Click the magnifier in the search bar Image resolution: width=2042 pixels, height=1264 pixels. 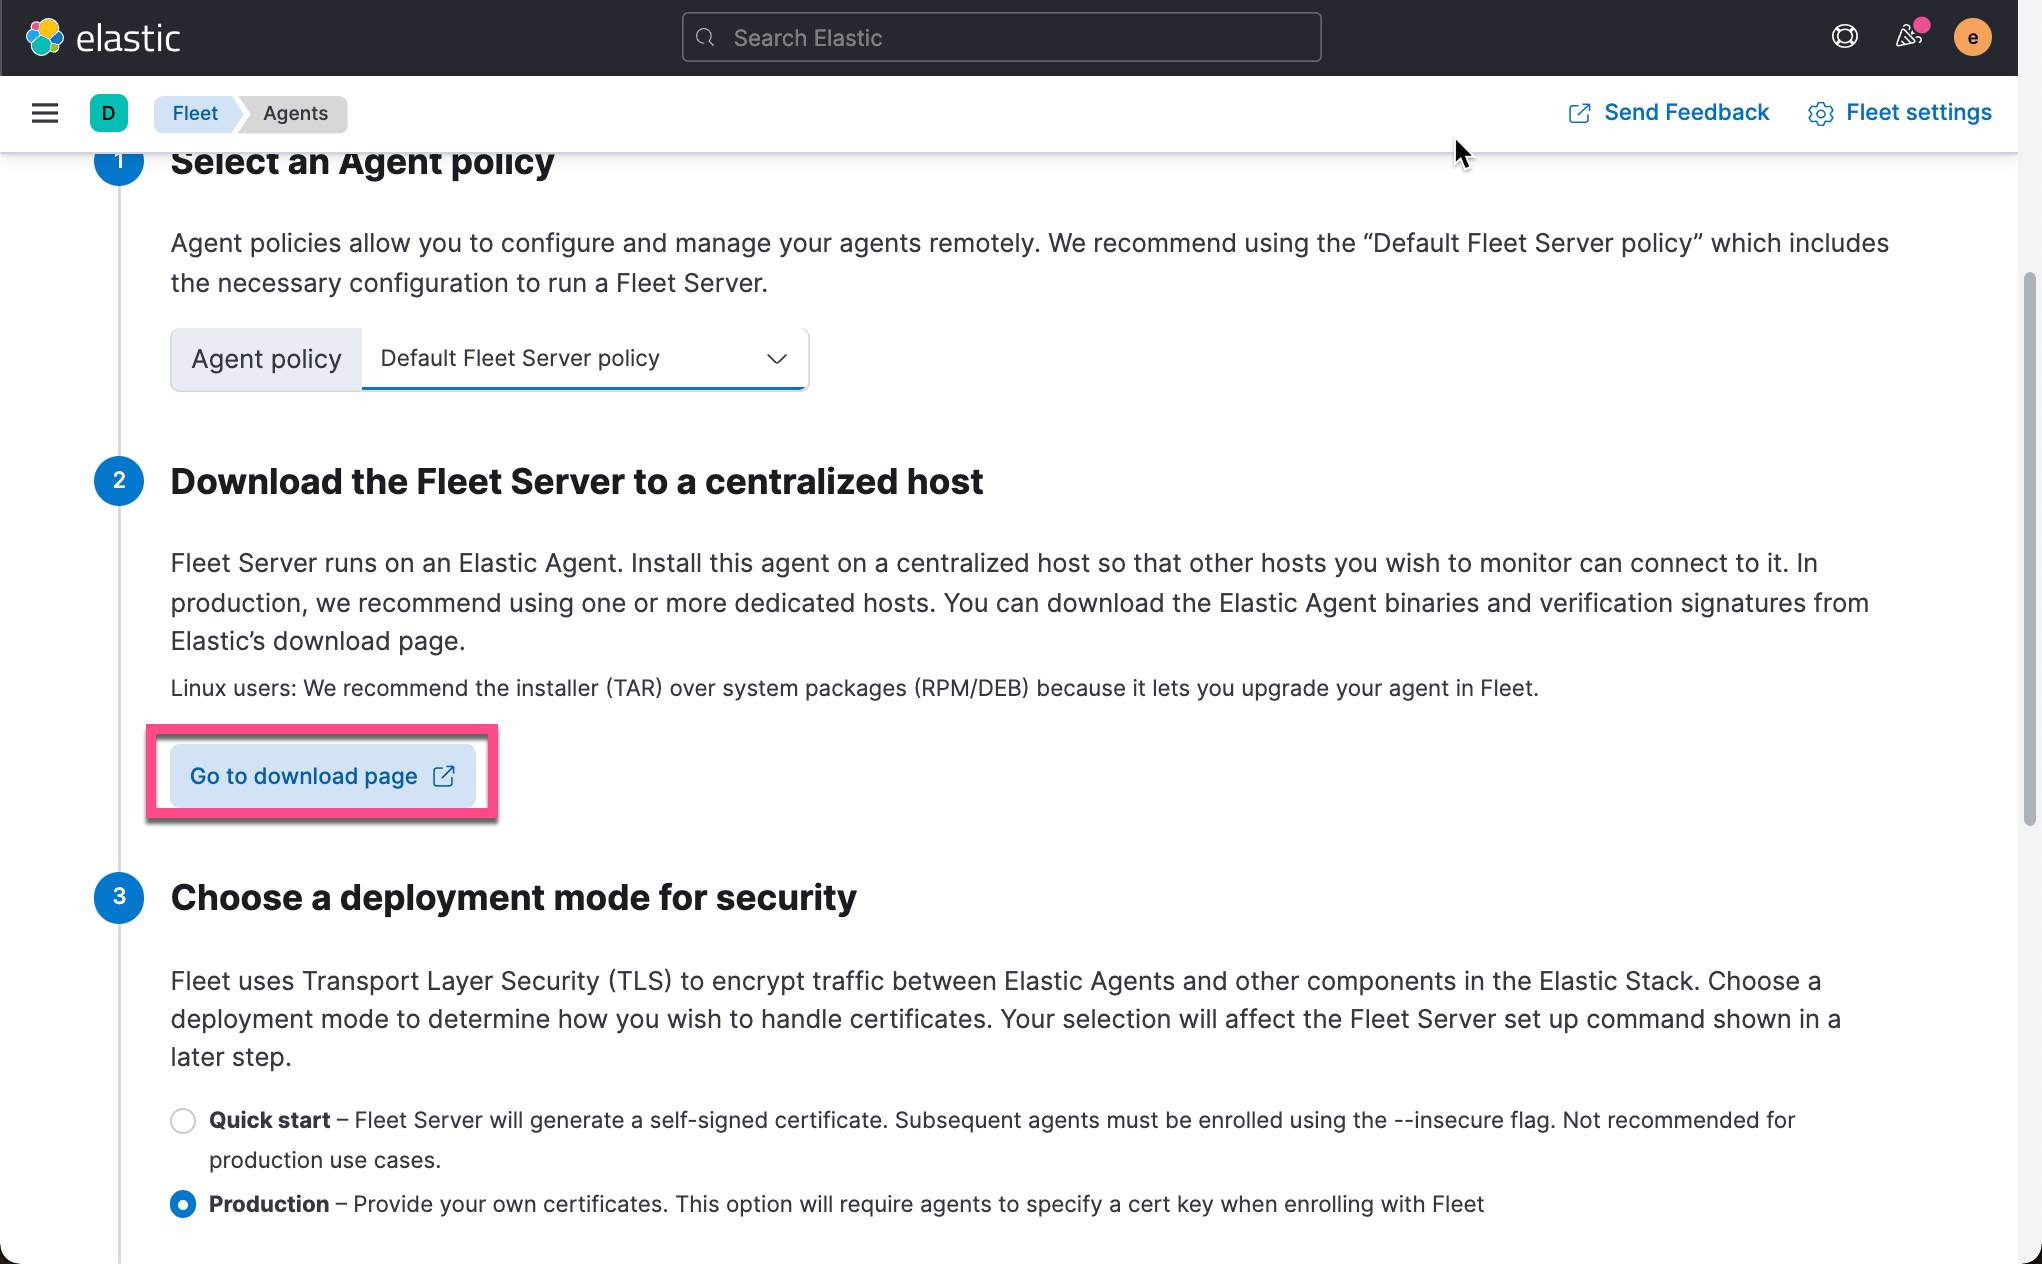coord(705,37)
